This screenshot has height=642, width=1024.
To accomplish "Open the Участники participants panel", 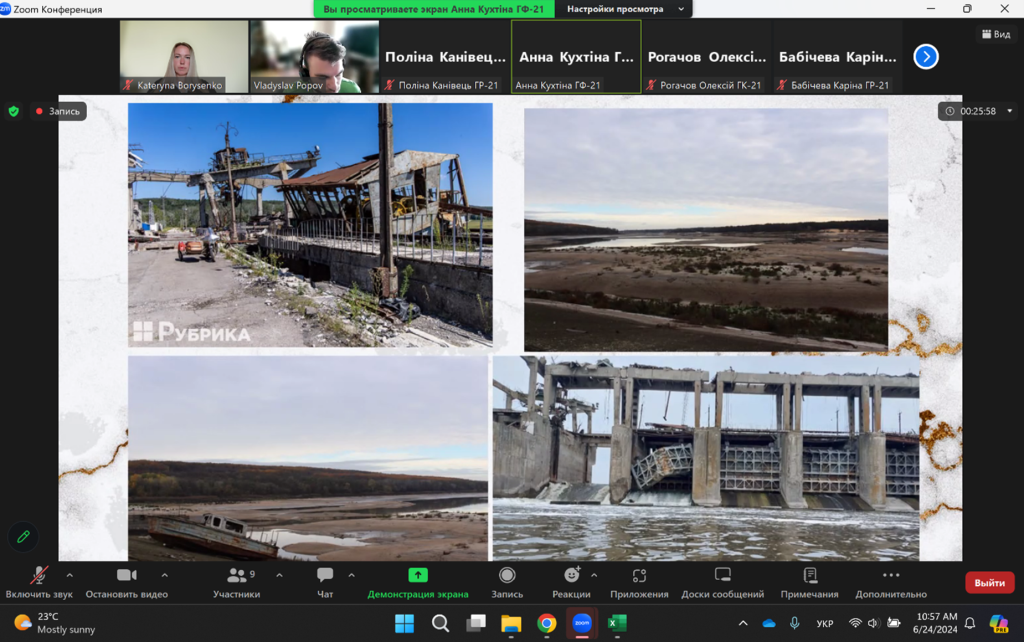I will click(236, 582).
